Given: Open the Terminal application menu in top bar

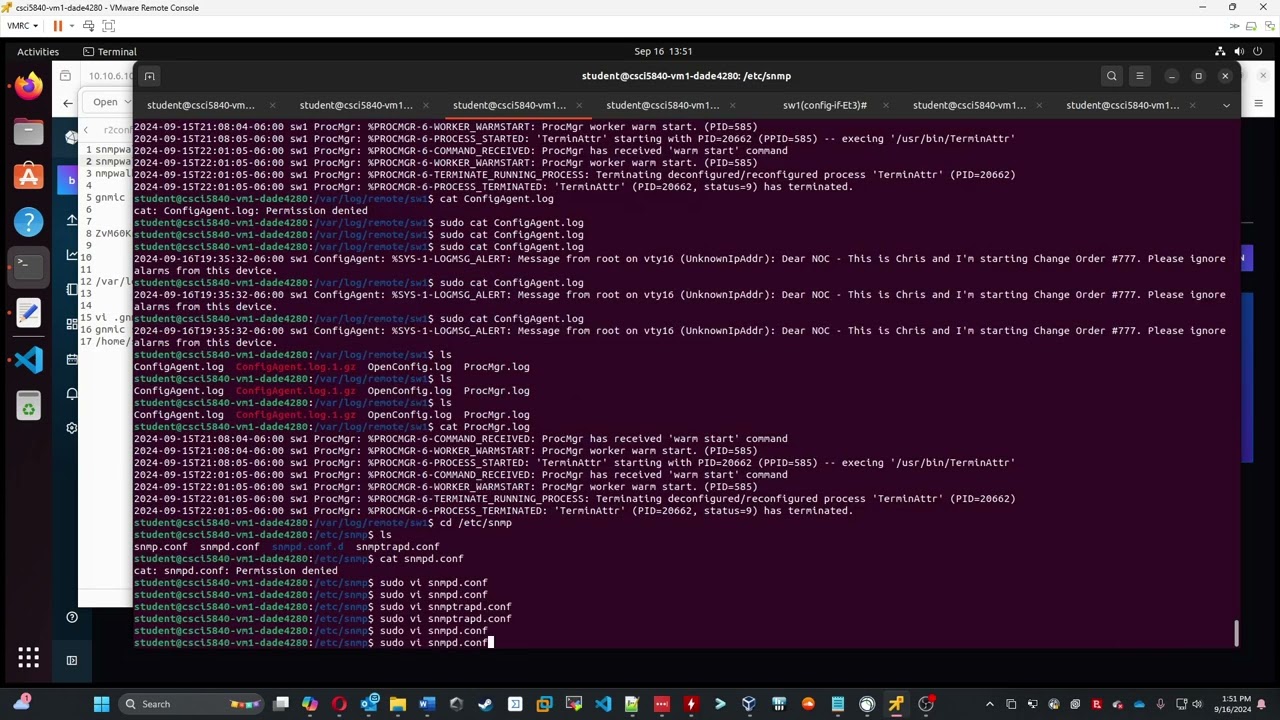Looking at the screenshot, I should pyautogui.click(x=109, y=51).
